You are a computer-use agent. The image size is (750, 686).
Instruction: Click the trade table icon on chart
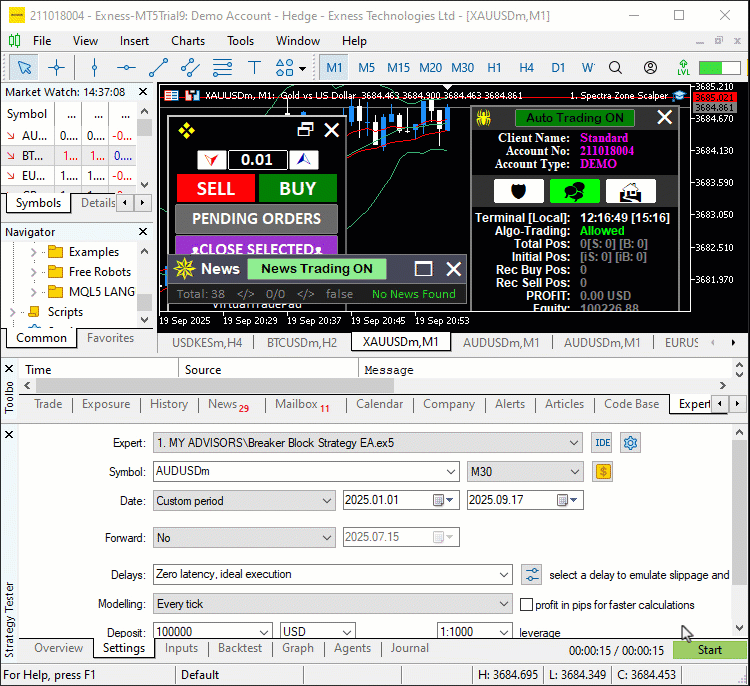(171, 96)
